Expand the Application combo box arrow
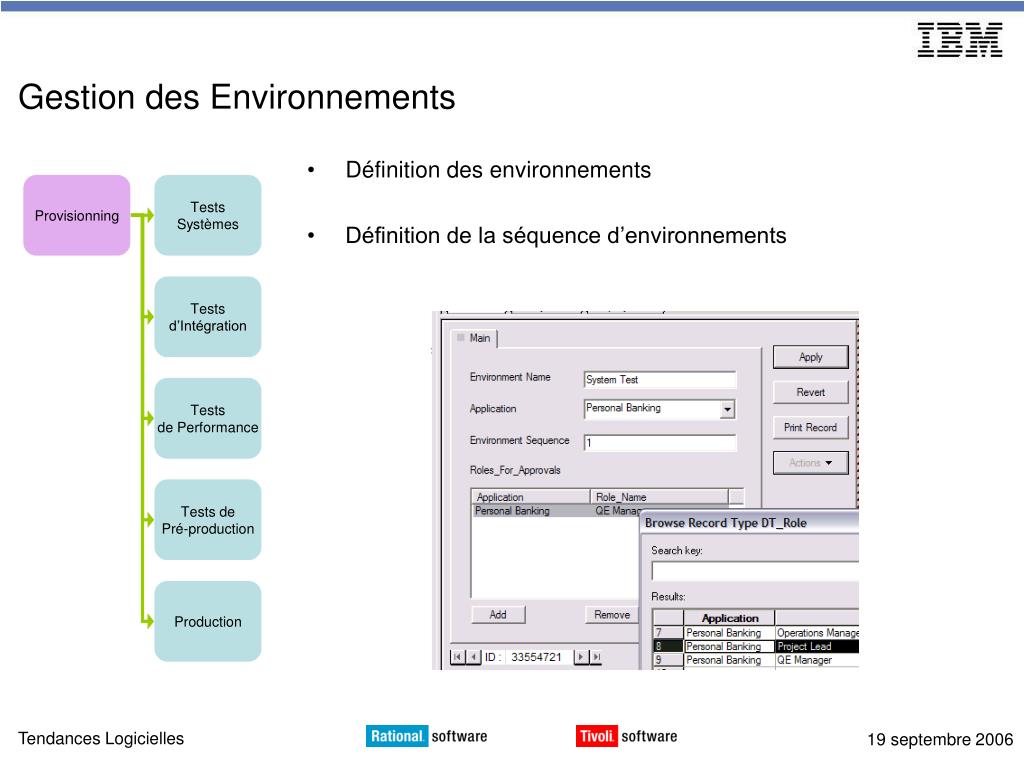Viewport: 1024px width, 768px height. (728, 409)
